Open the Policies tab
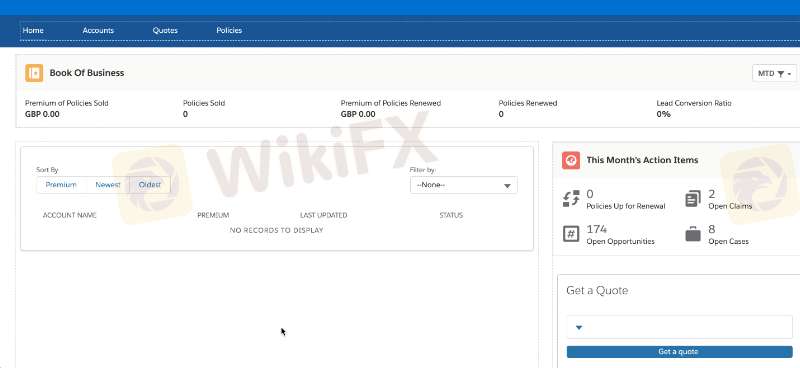The image size is (800, 368). coord(229,31)
